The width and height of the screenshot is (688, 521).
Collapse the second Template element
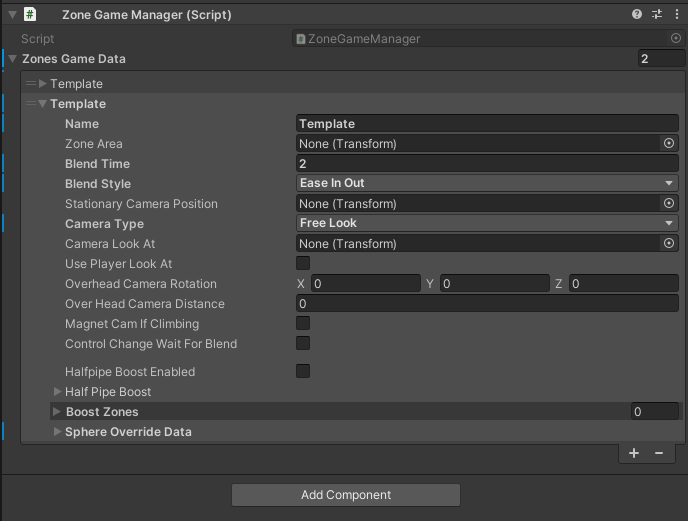43,104
